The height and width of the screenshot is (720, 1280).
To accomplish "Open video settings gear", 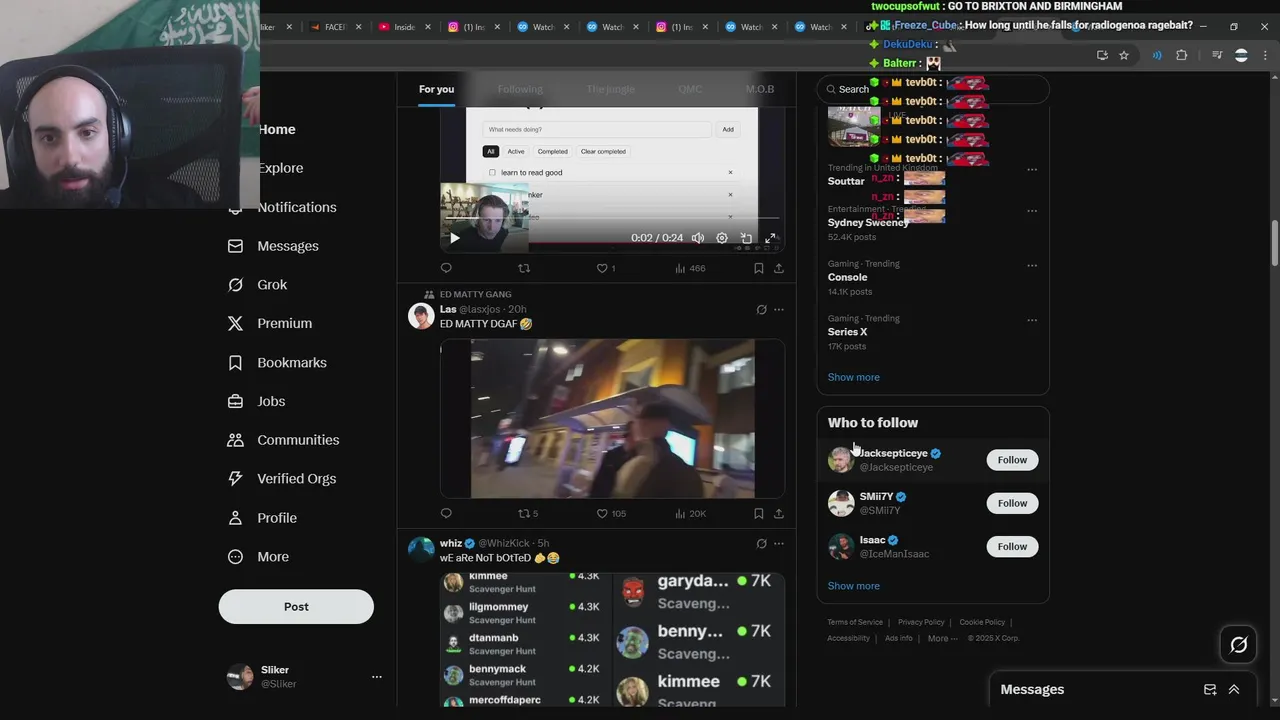I will pyautogui.click(x=722, y=238).
